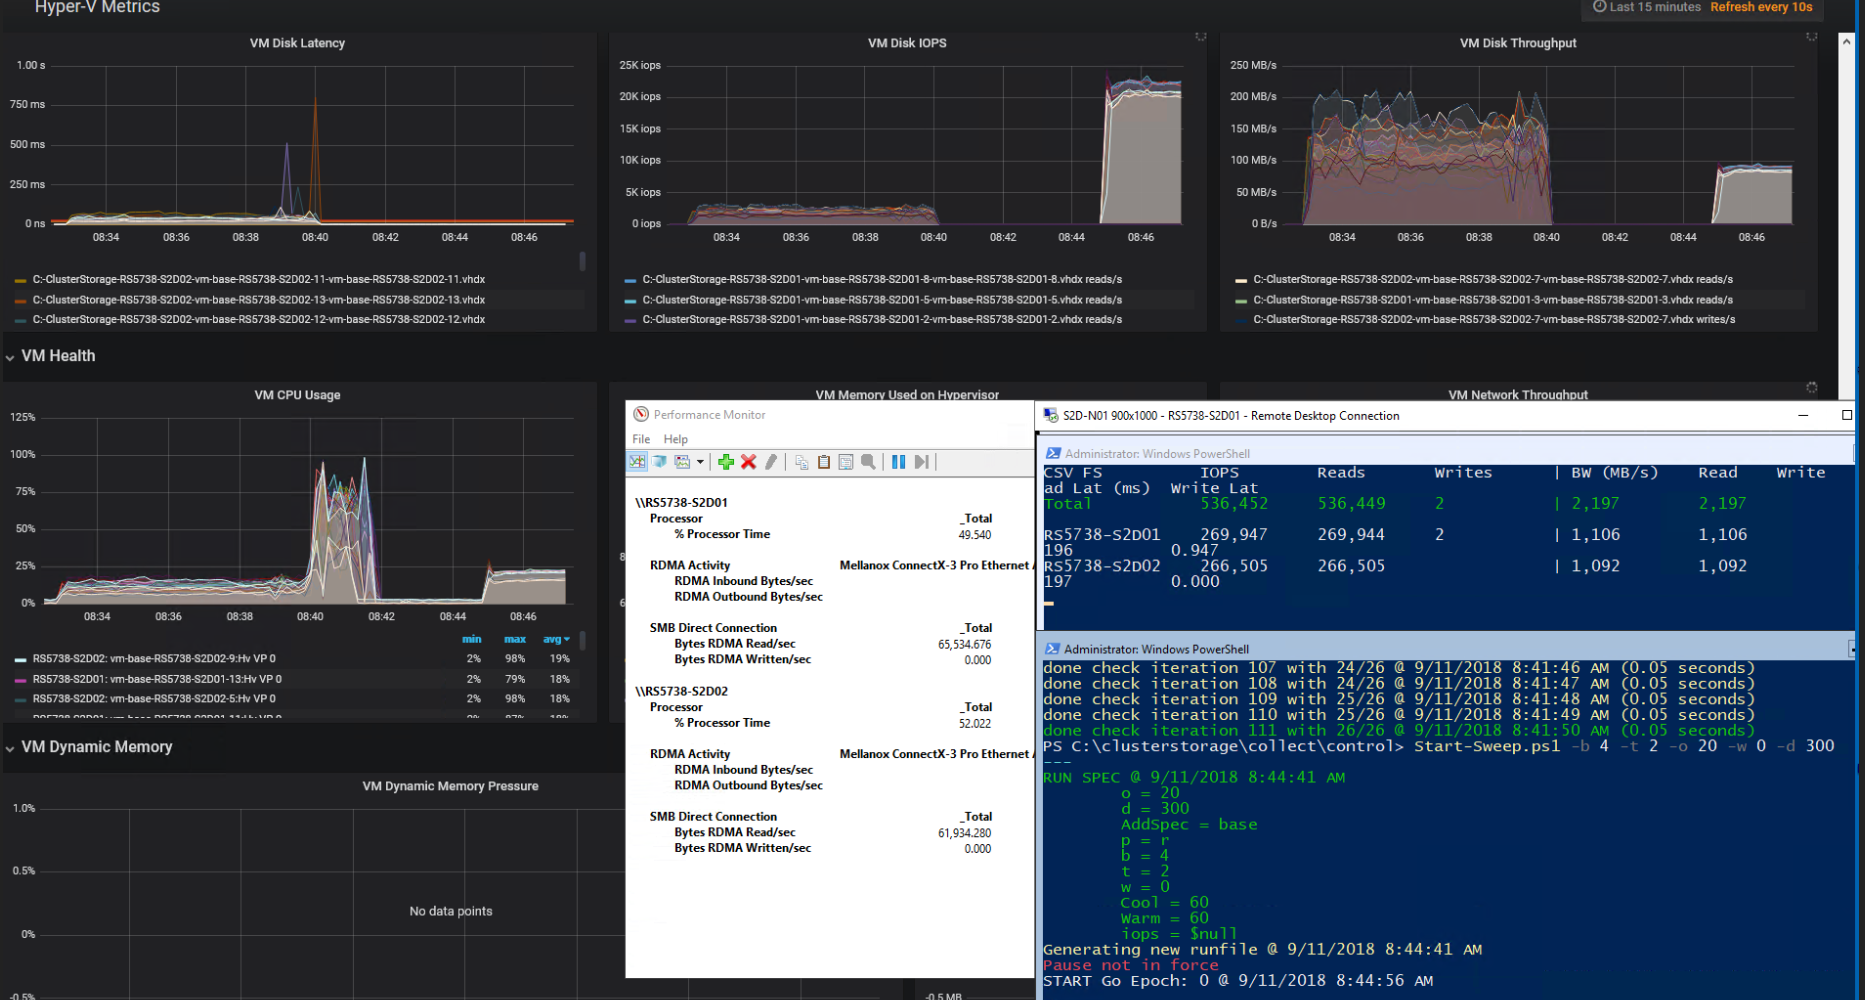Screen dimensions: 1865x1000
Task: Delete the selected counter in Performance Monitor
Action: tap(749, 461)
